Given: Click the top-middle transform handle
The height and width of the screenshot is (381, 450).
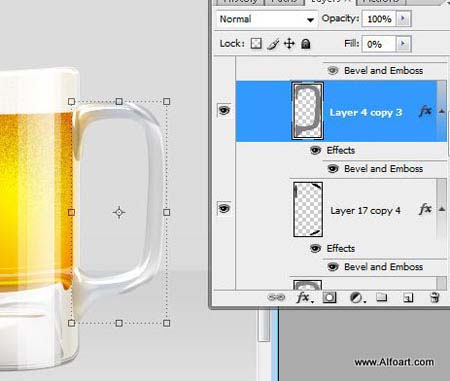Looking at the screenshot, I should point(119,101).
